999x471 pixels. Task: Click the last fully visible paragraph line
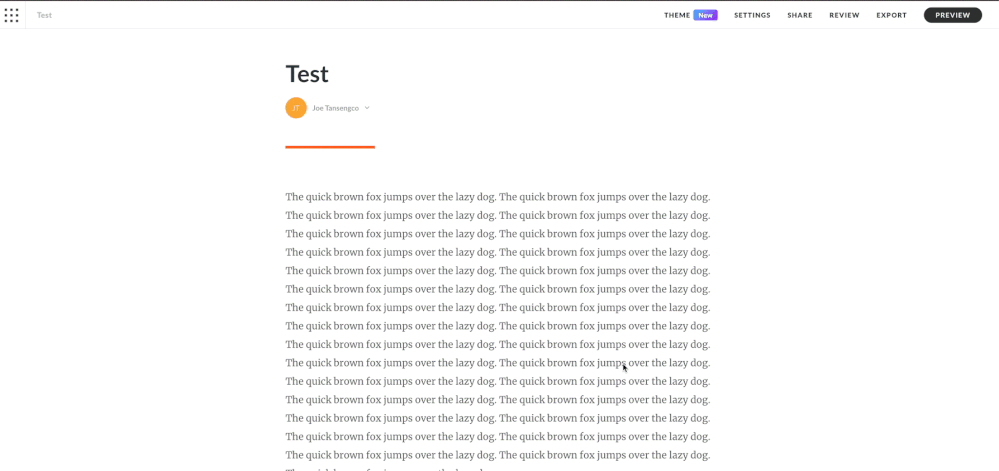(497, 455)
